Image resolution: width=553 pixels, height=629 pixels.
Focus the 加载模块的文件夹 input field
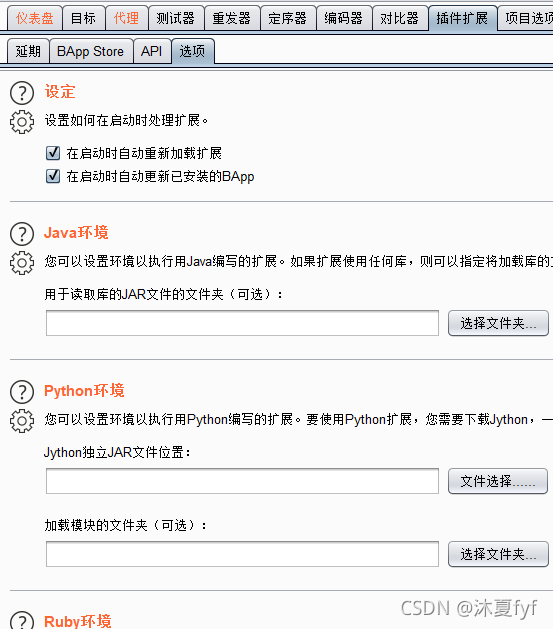pyautogui.click(x=242, y=554)
